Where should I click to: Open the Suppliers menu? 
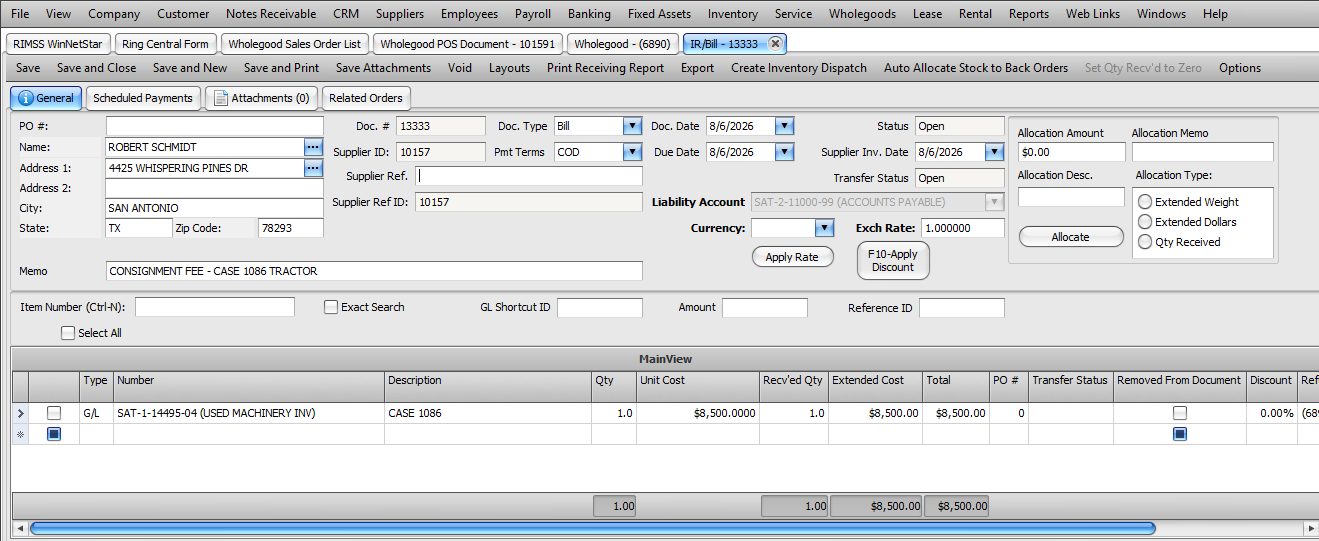pos(400,14)
